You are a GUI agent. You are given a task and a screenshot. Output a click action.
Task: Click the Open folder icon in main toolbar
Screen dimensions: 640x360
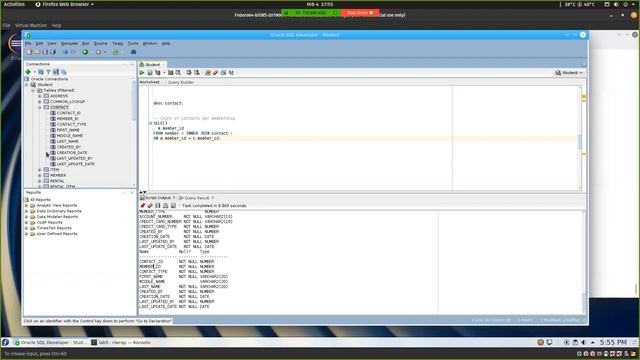point(38,52)
